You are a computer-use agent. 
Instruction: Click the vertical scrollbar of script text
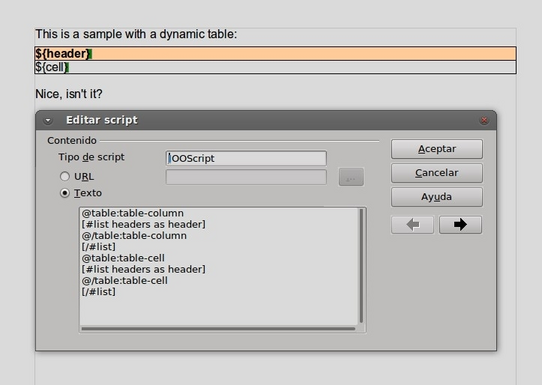point(362,265)
